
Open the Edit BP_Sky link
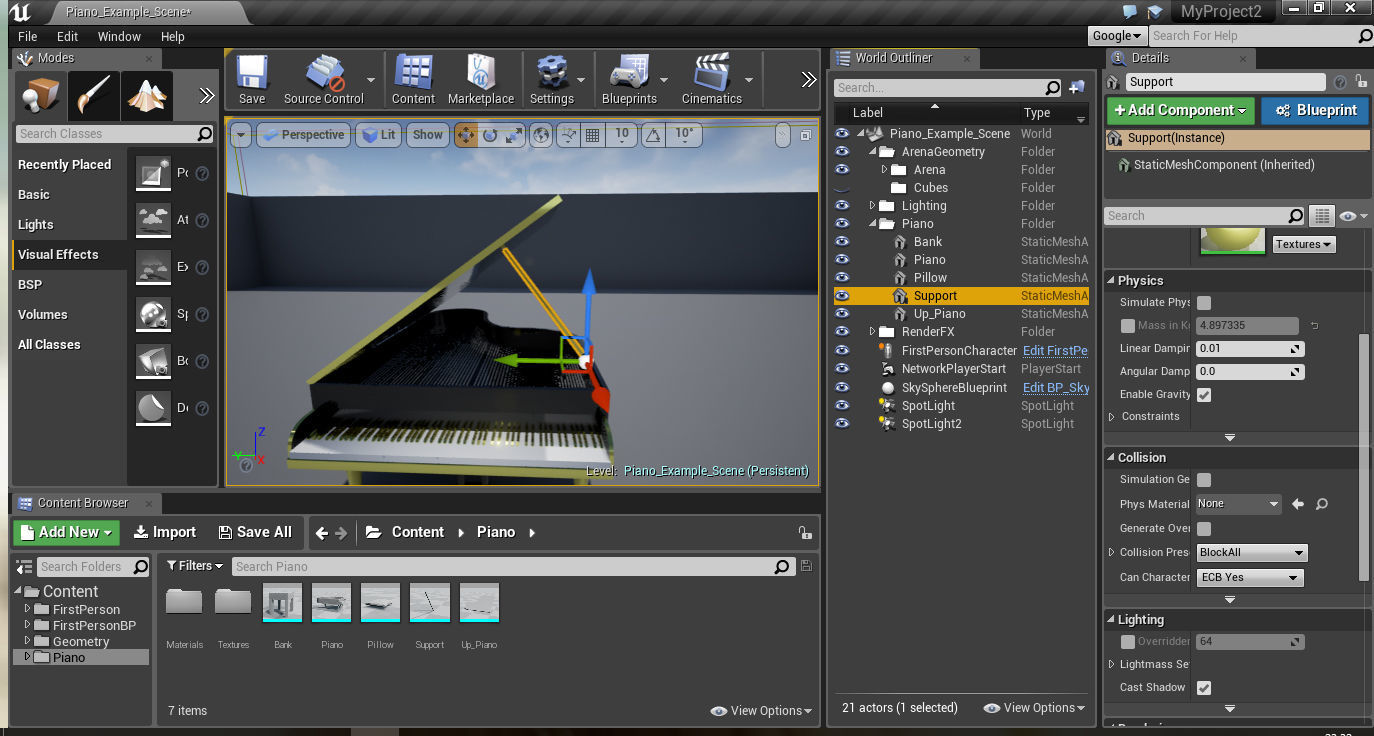(x=1056, y=388)
